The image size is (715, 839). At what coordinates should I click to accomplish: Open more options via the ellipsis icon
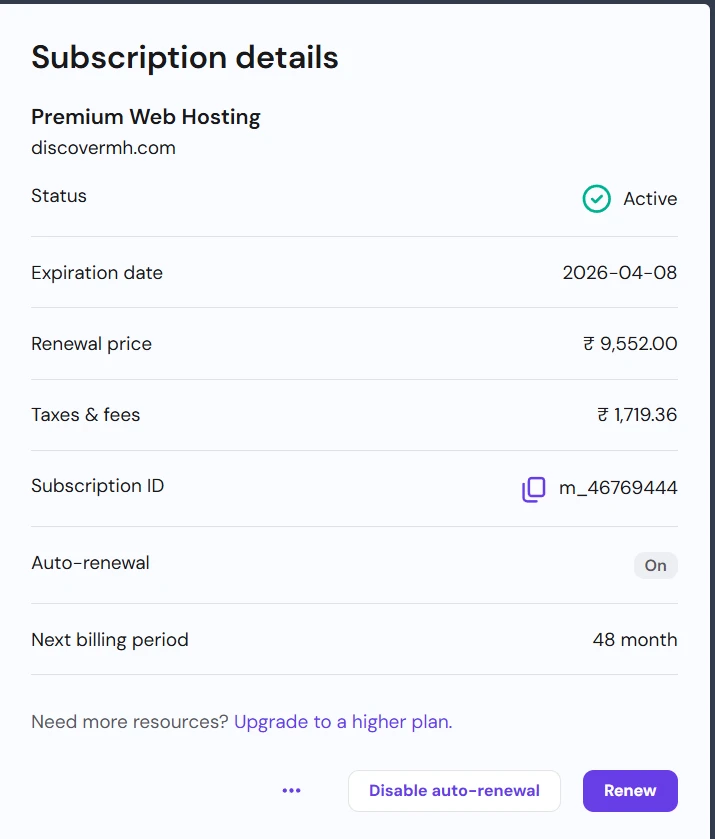point(291,790)
